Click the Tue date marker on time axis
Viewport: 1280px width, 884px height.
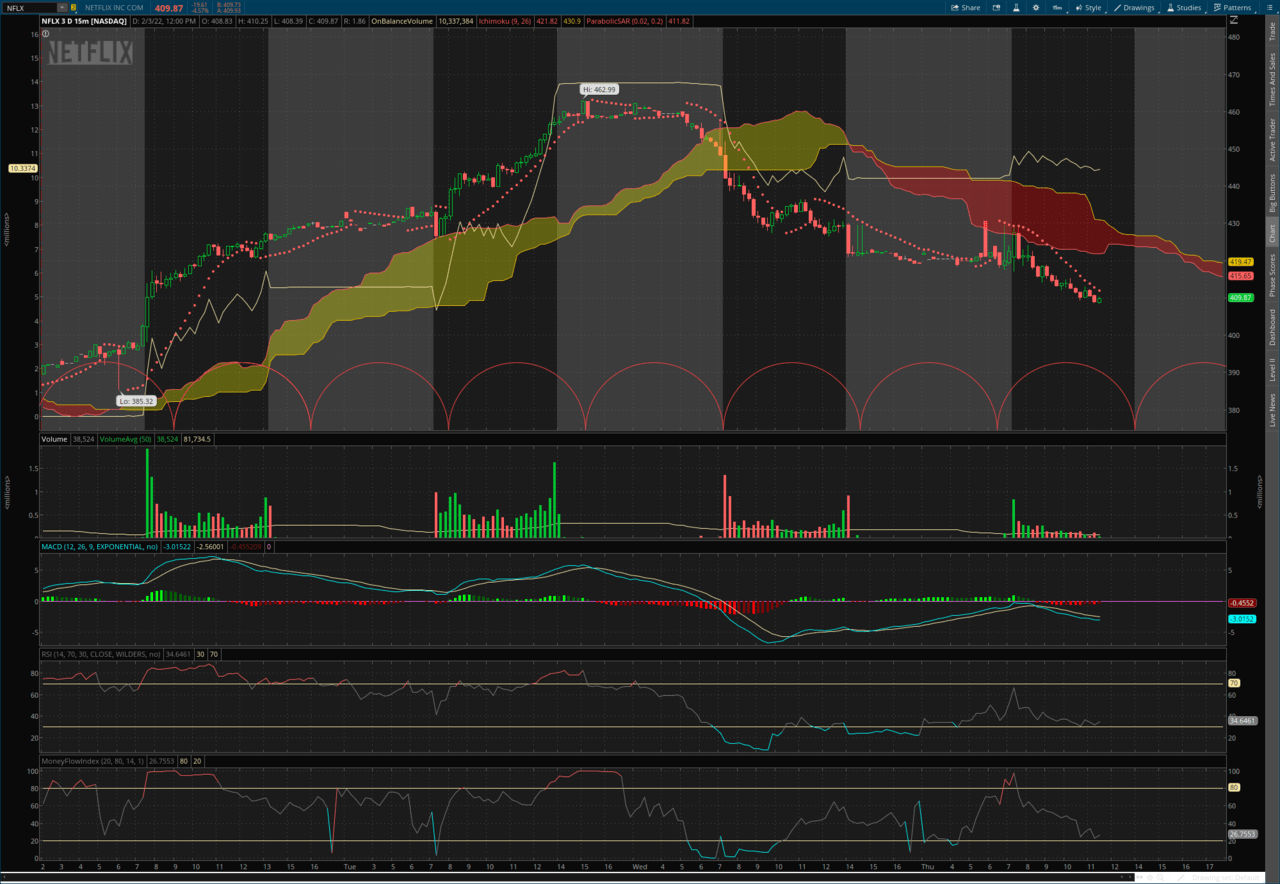pyautogui.click(x=348, y=867)
